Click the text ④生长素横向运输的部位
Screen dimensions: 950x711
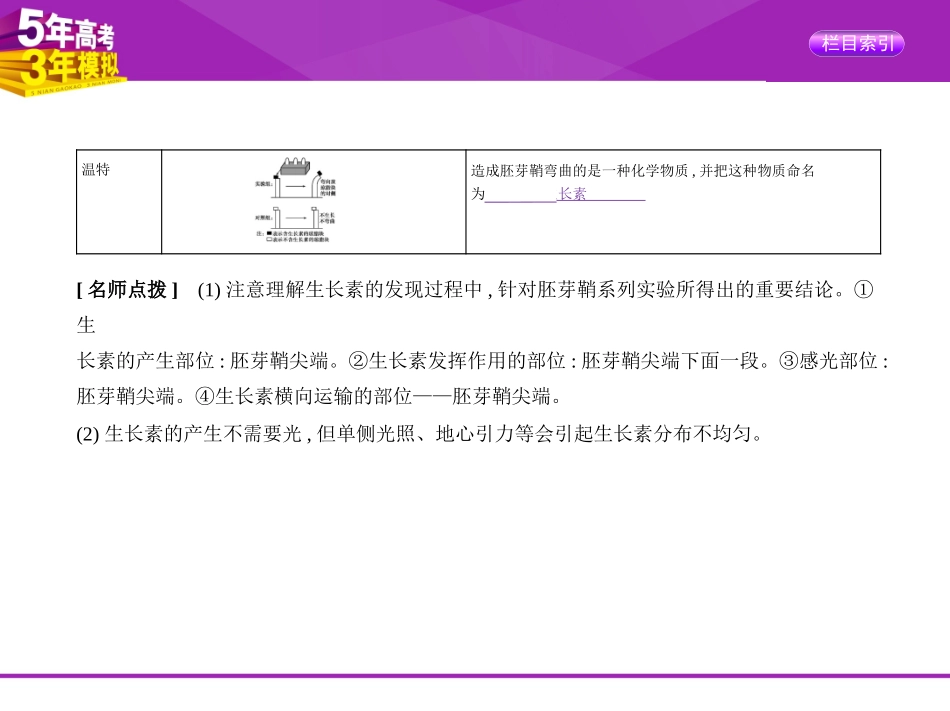coord(304,397)
